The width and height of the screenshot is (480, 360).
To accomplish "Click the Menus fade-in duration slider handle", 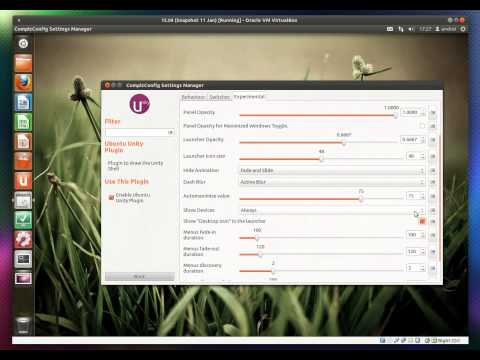I will coord(257,238).
